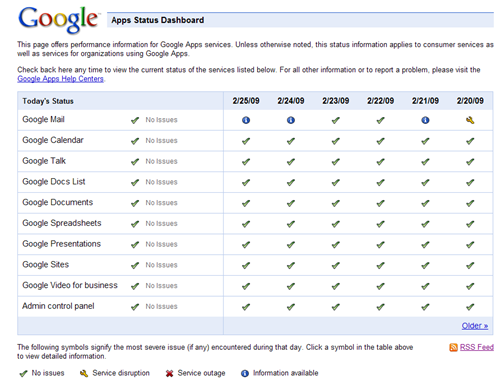Open Google Mail info icon for 2/24/09
500x385 pixels.
pyautogui.click(x=291, y=120)
